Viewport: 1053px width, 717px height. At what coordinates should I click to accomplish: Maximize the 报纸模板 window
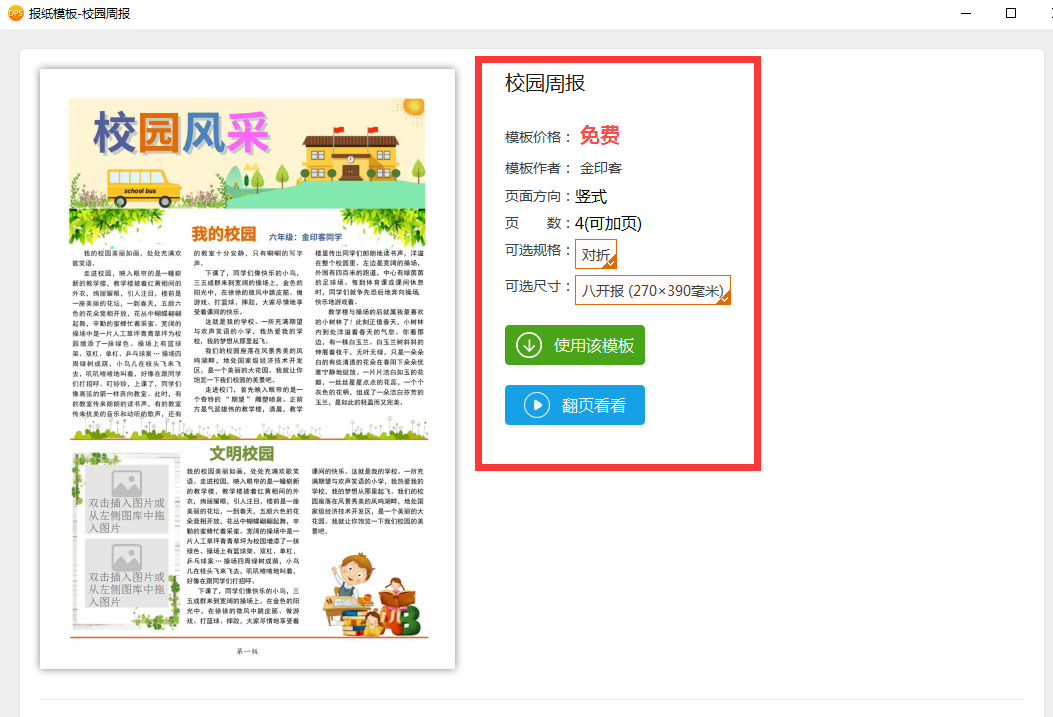(x=1010, y=13)
